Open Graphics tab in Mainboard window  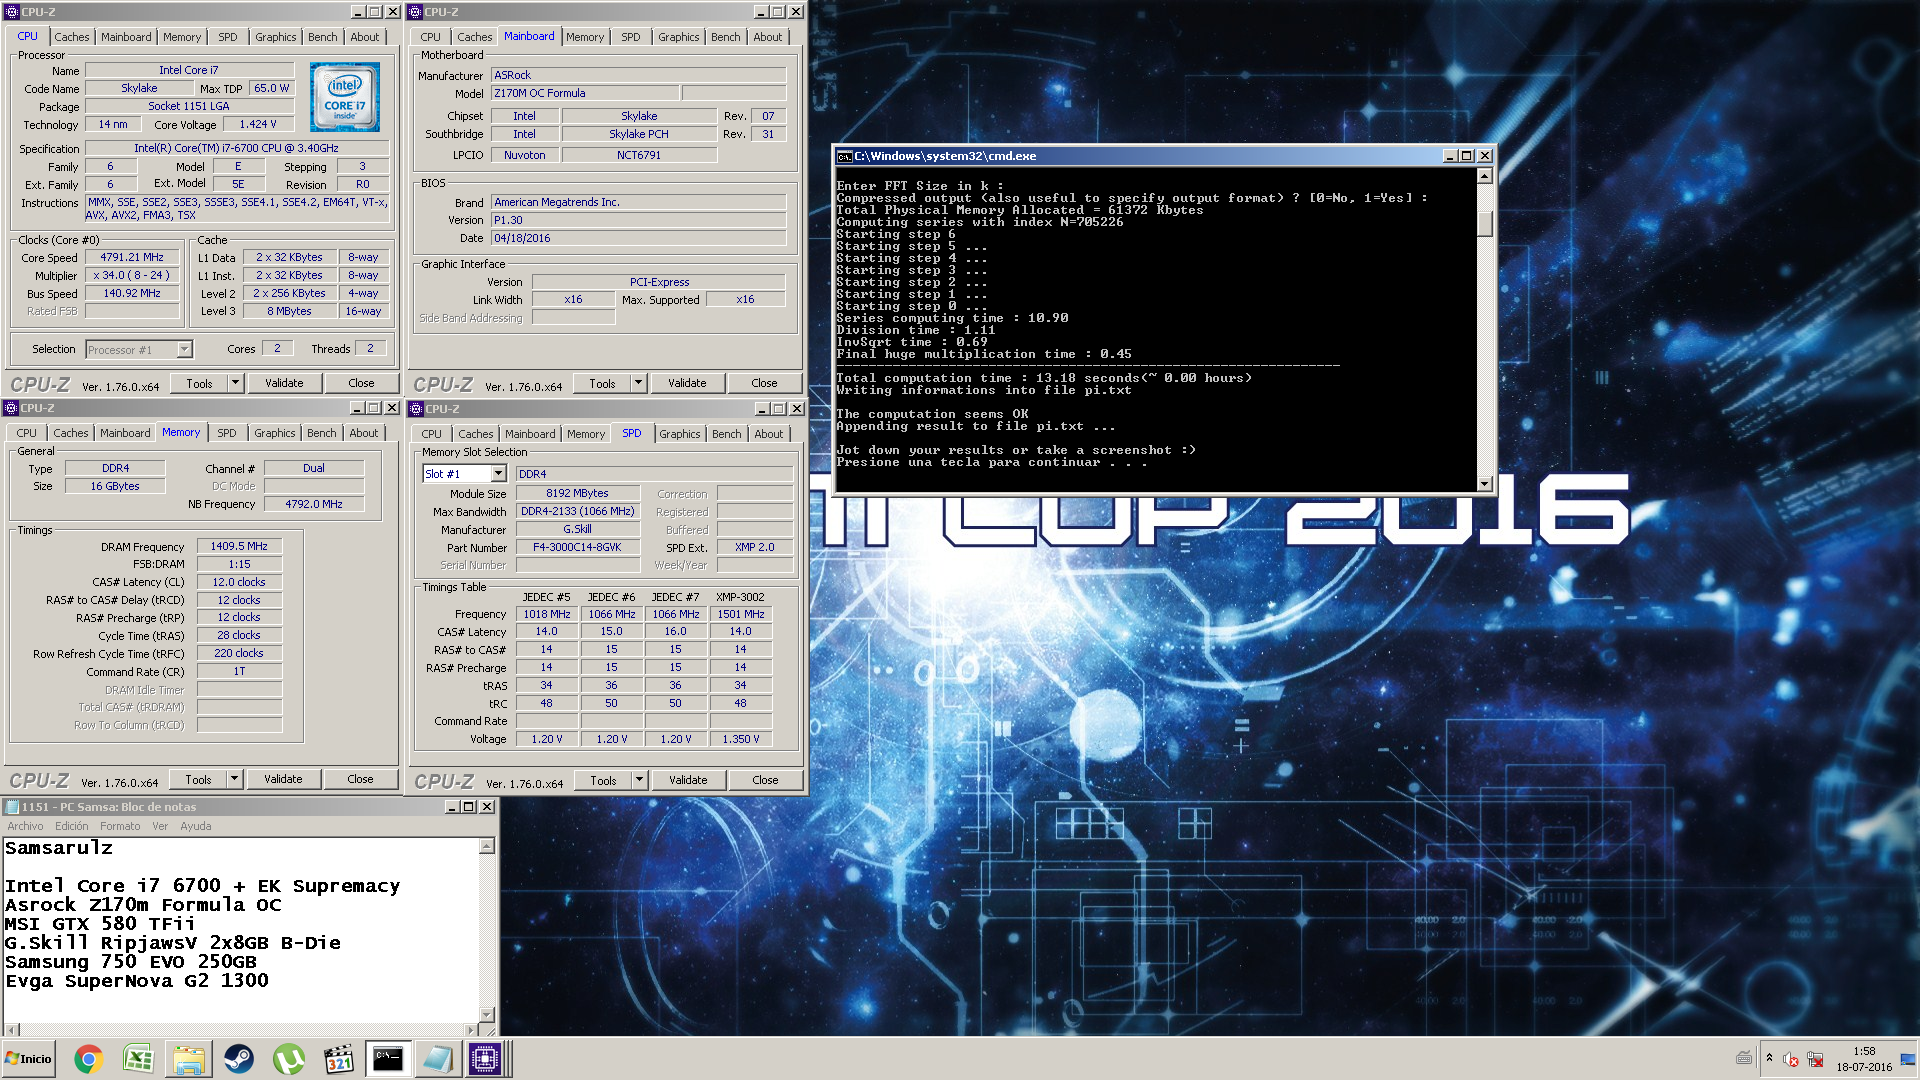678,37
